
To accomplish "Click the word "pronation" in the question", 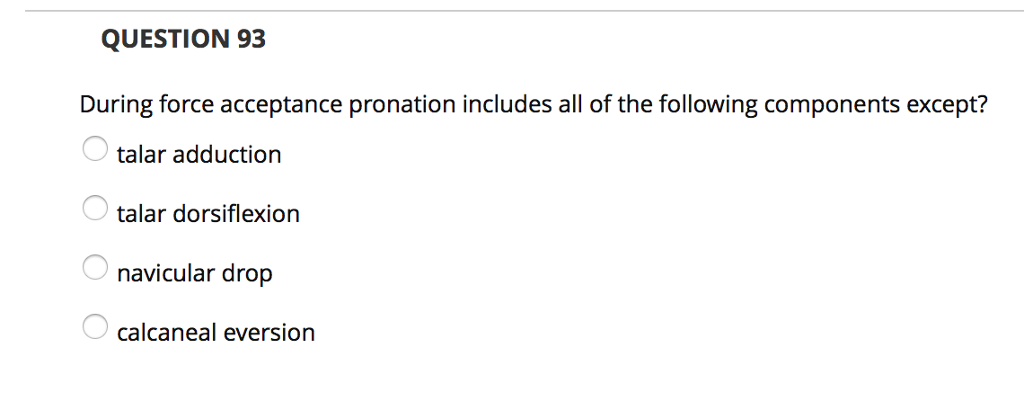I will click(400, 106).
